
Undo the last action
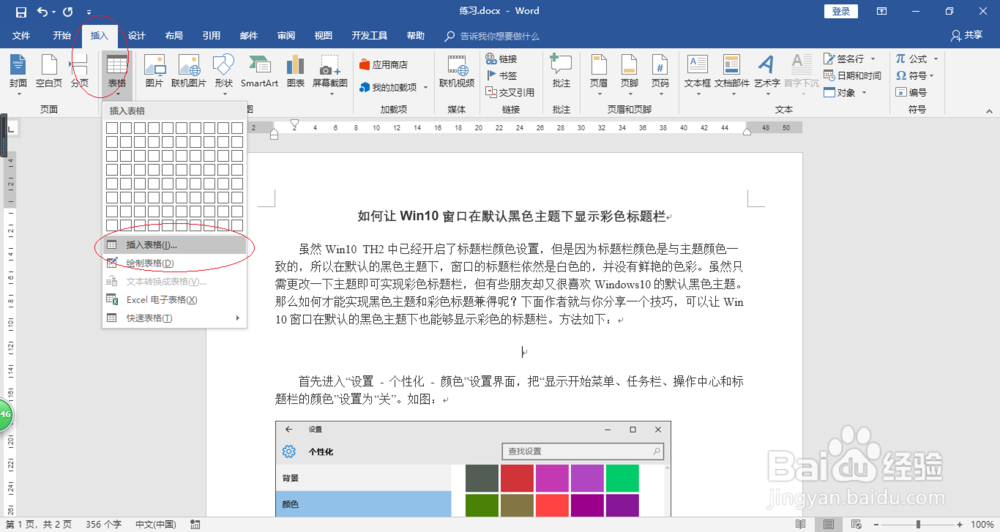tap(42, 11)
